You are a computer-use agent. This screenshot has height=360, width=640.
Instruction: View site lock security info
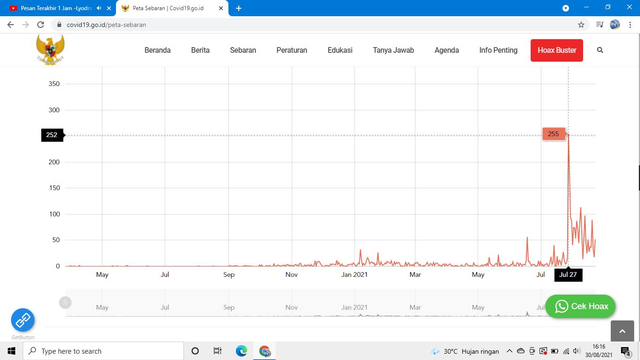59,25
